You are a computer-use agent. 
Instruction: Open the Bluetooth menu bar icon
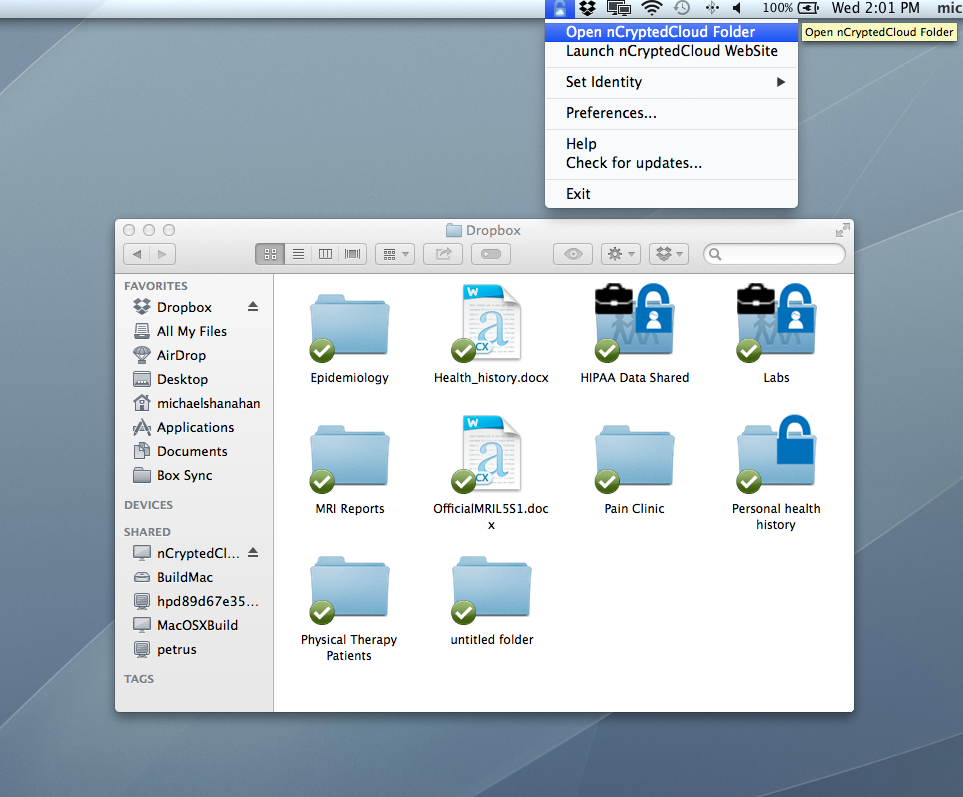(x=712, y=8)
